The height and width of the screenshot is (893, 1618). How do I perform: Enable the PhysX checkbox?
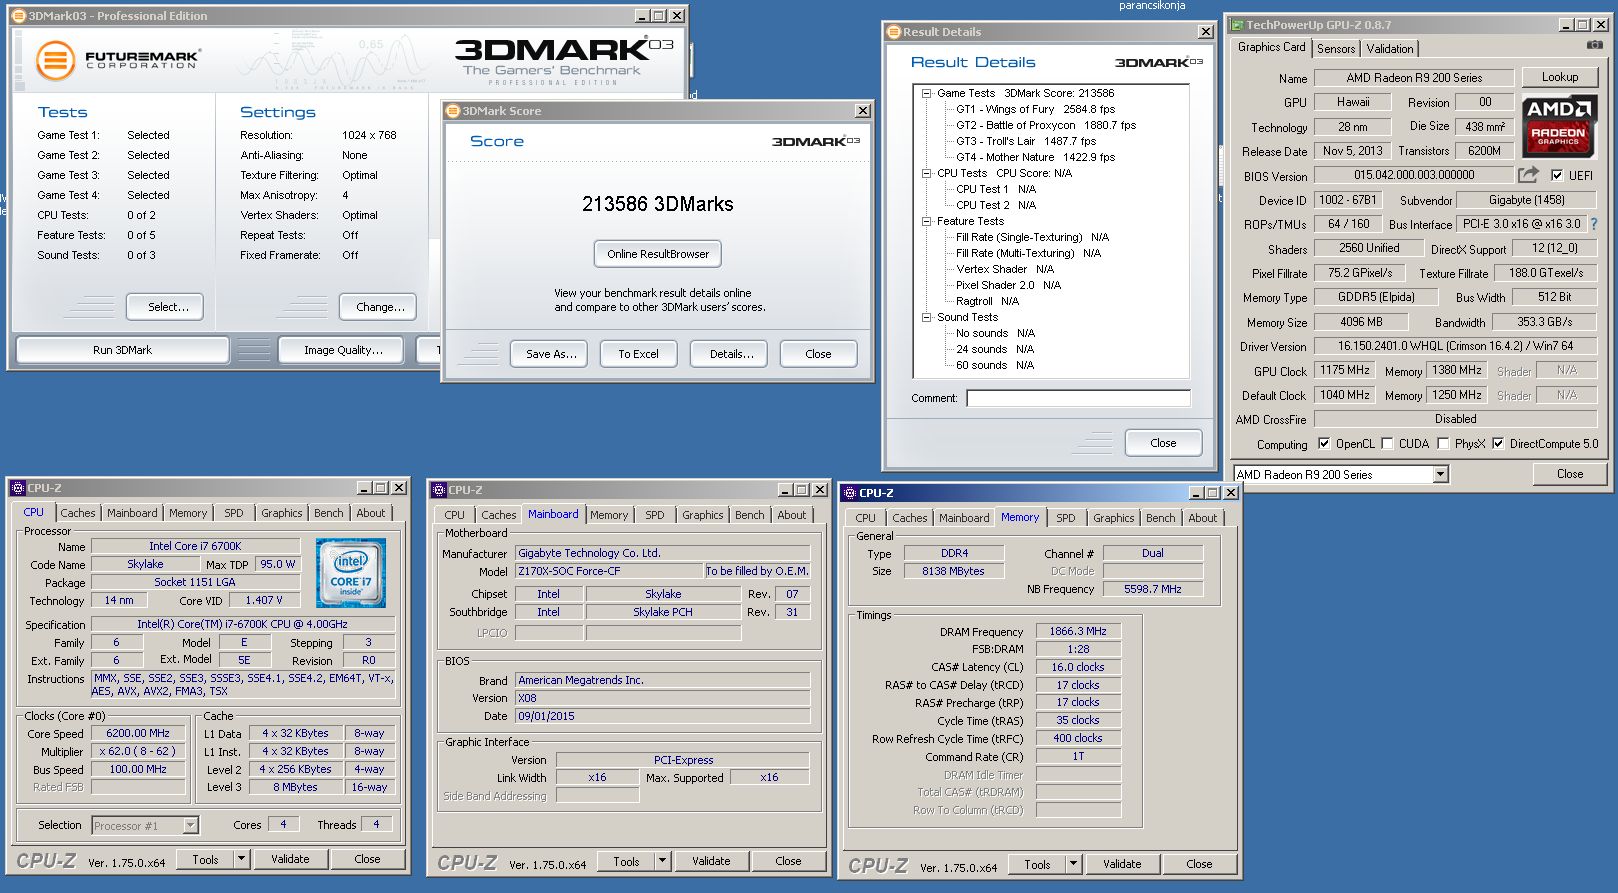click(1443, 443)
